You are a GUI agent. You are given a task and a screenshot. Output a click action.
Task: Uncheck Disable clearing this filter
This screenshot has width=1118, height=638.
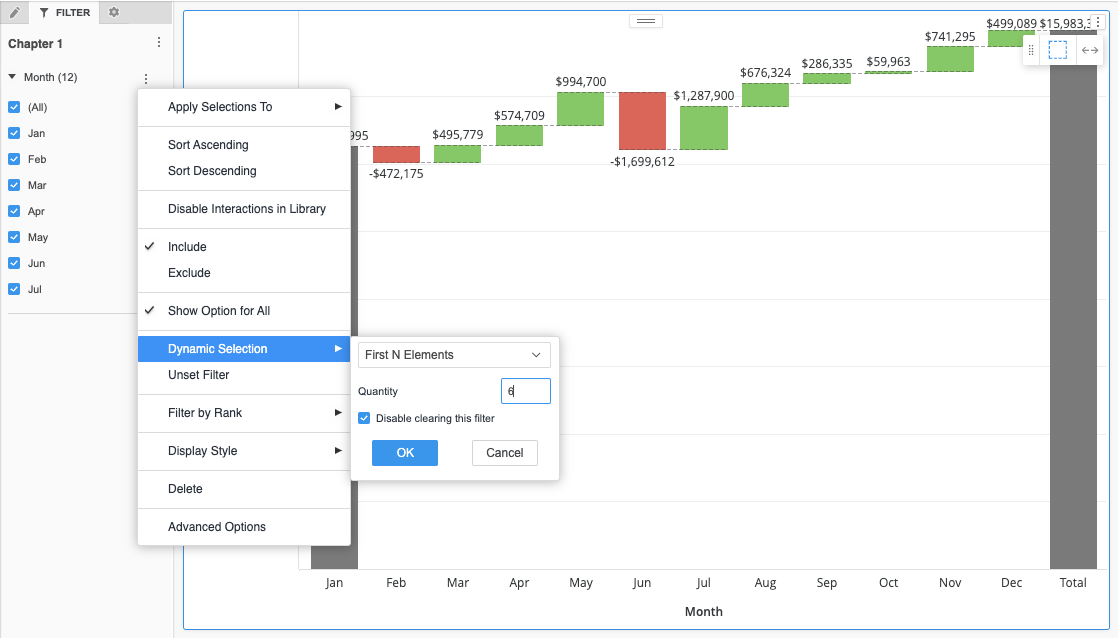click(365, 418)
